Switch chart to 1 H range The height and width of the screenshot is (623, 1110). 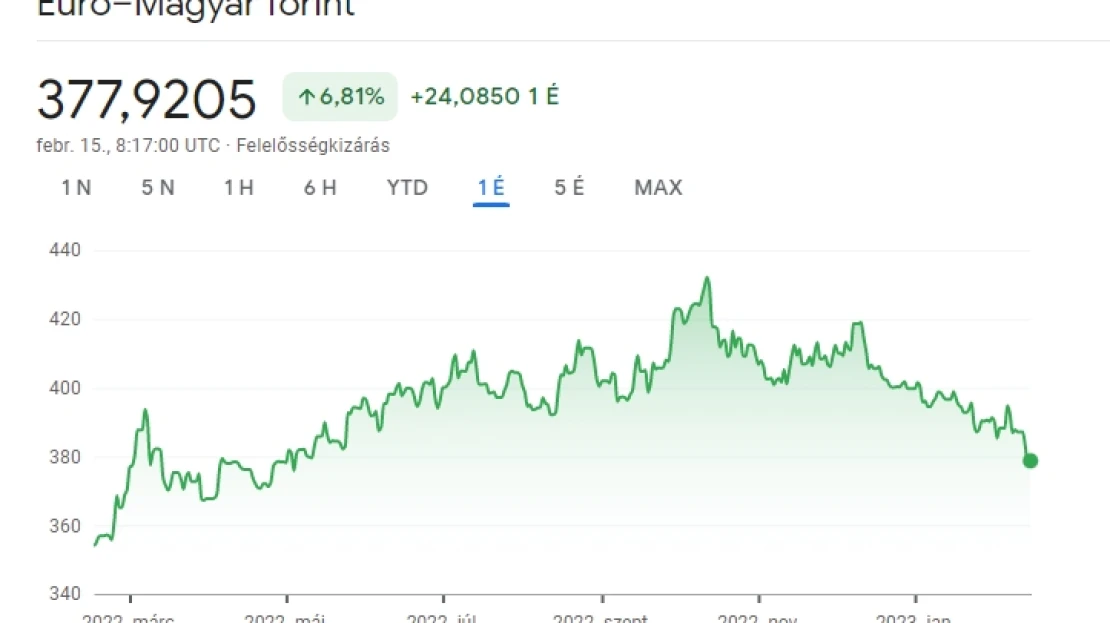point(239,188)
